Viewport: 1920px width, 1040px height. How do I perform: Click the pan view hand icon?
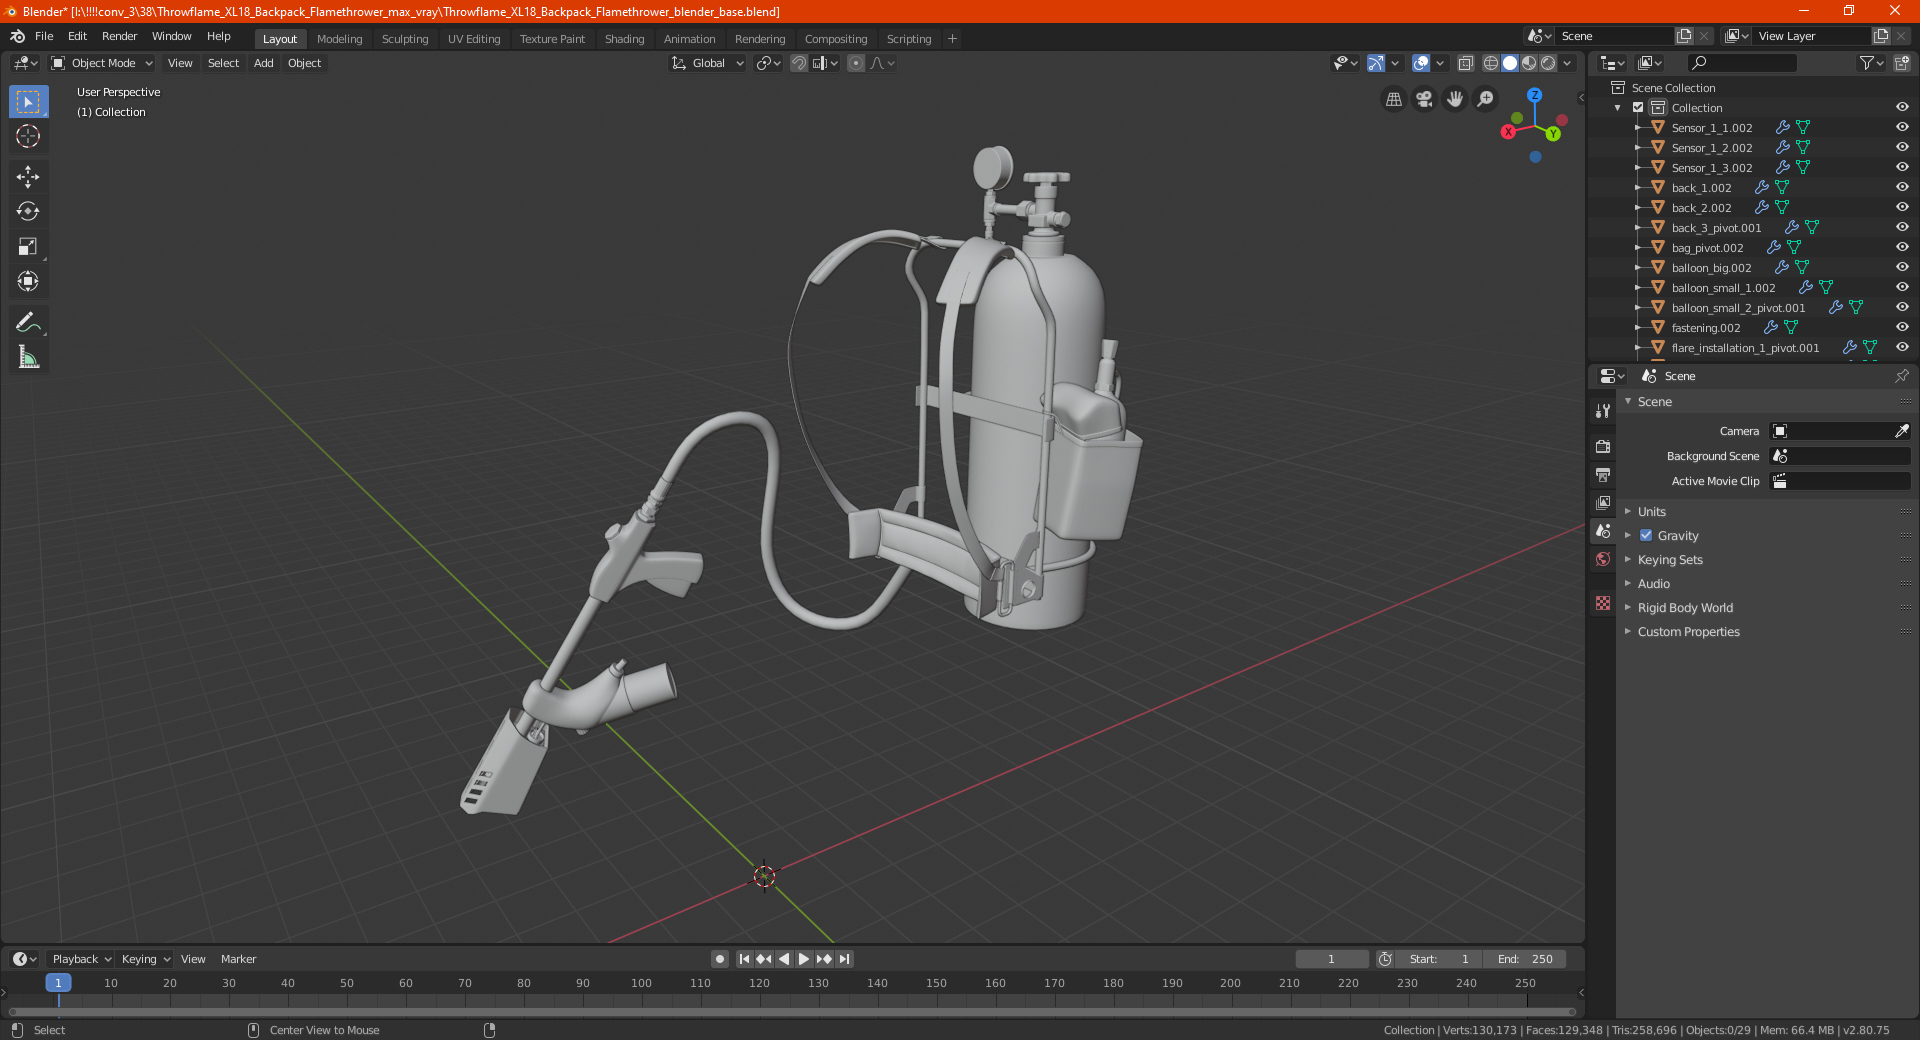[x=1455, y=99]
